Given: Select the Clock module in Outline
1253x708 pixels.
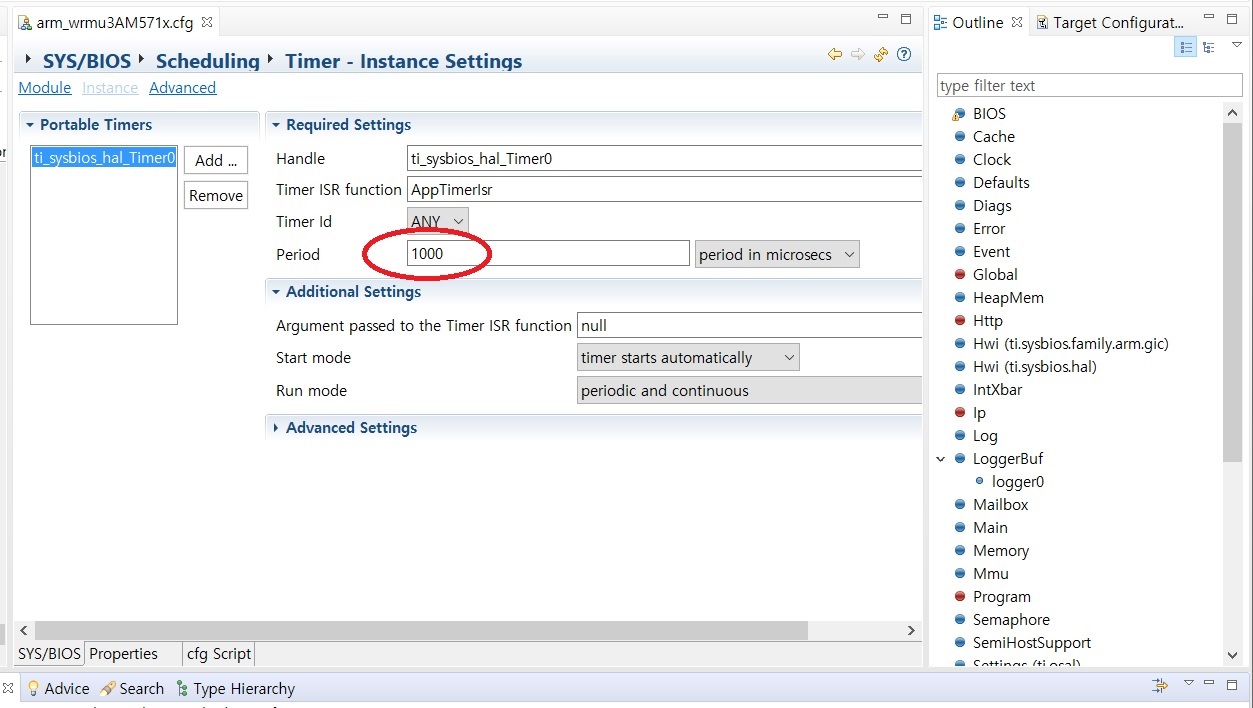Looking at the screenshot, I should [x=991, y=160].
